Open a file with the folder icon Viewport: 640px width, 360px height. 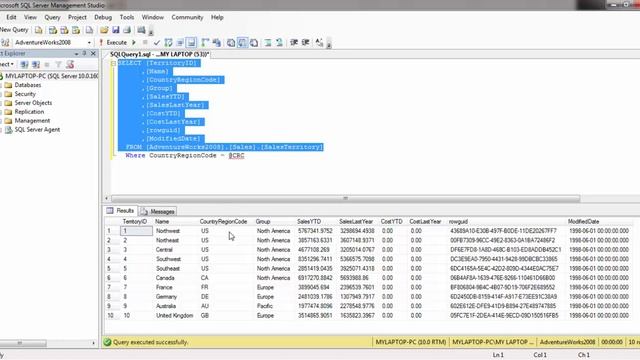pyautogui.click(x=104, y=30)
